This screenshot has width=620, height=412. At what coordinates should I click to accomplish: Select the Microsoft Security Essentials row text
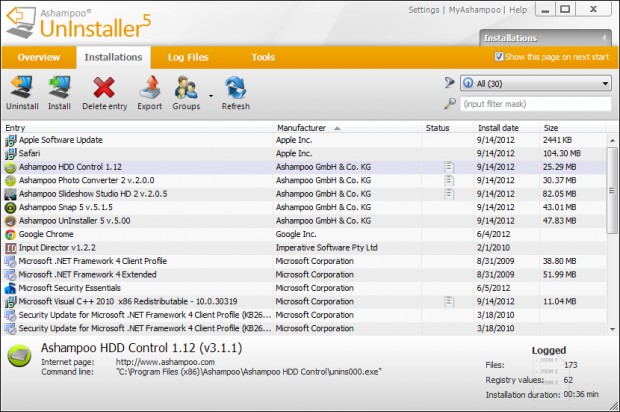click(70, 288)
